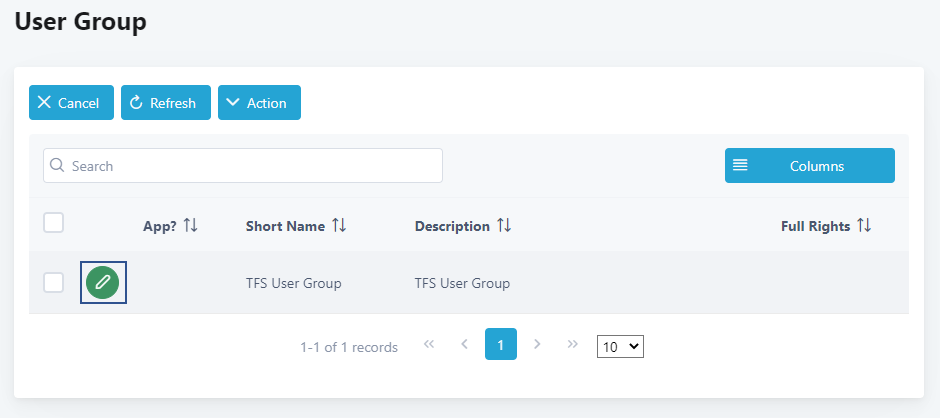Go to next page chevron
The height and width of the screenshot is (418, 940).
[537, 345]
